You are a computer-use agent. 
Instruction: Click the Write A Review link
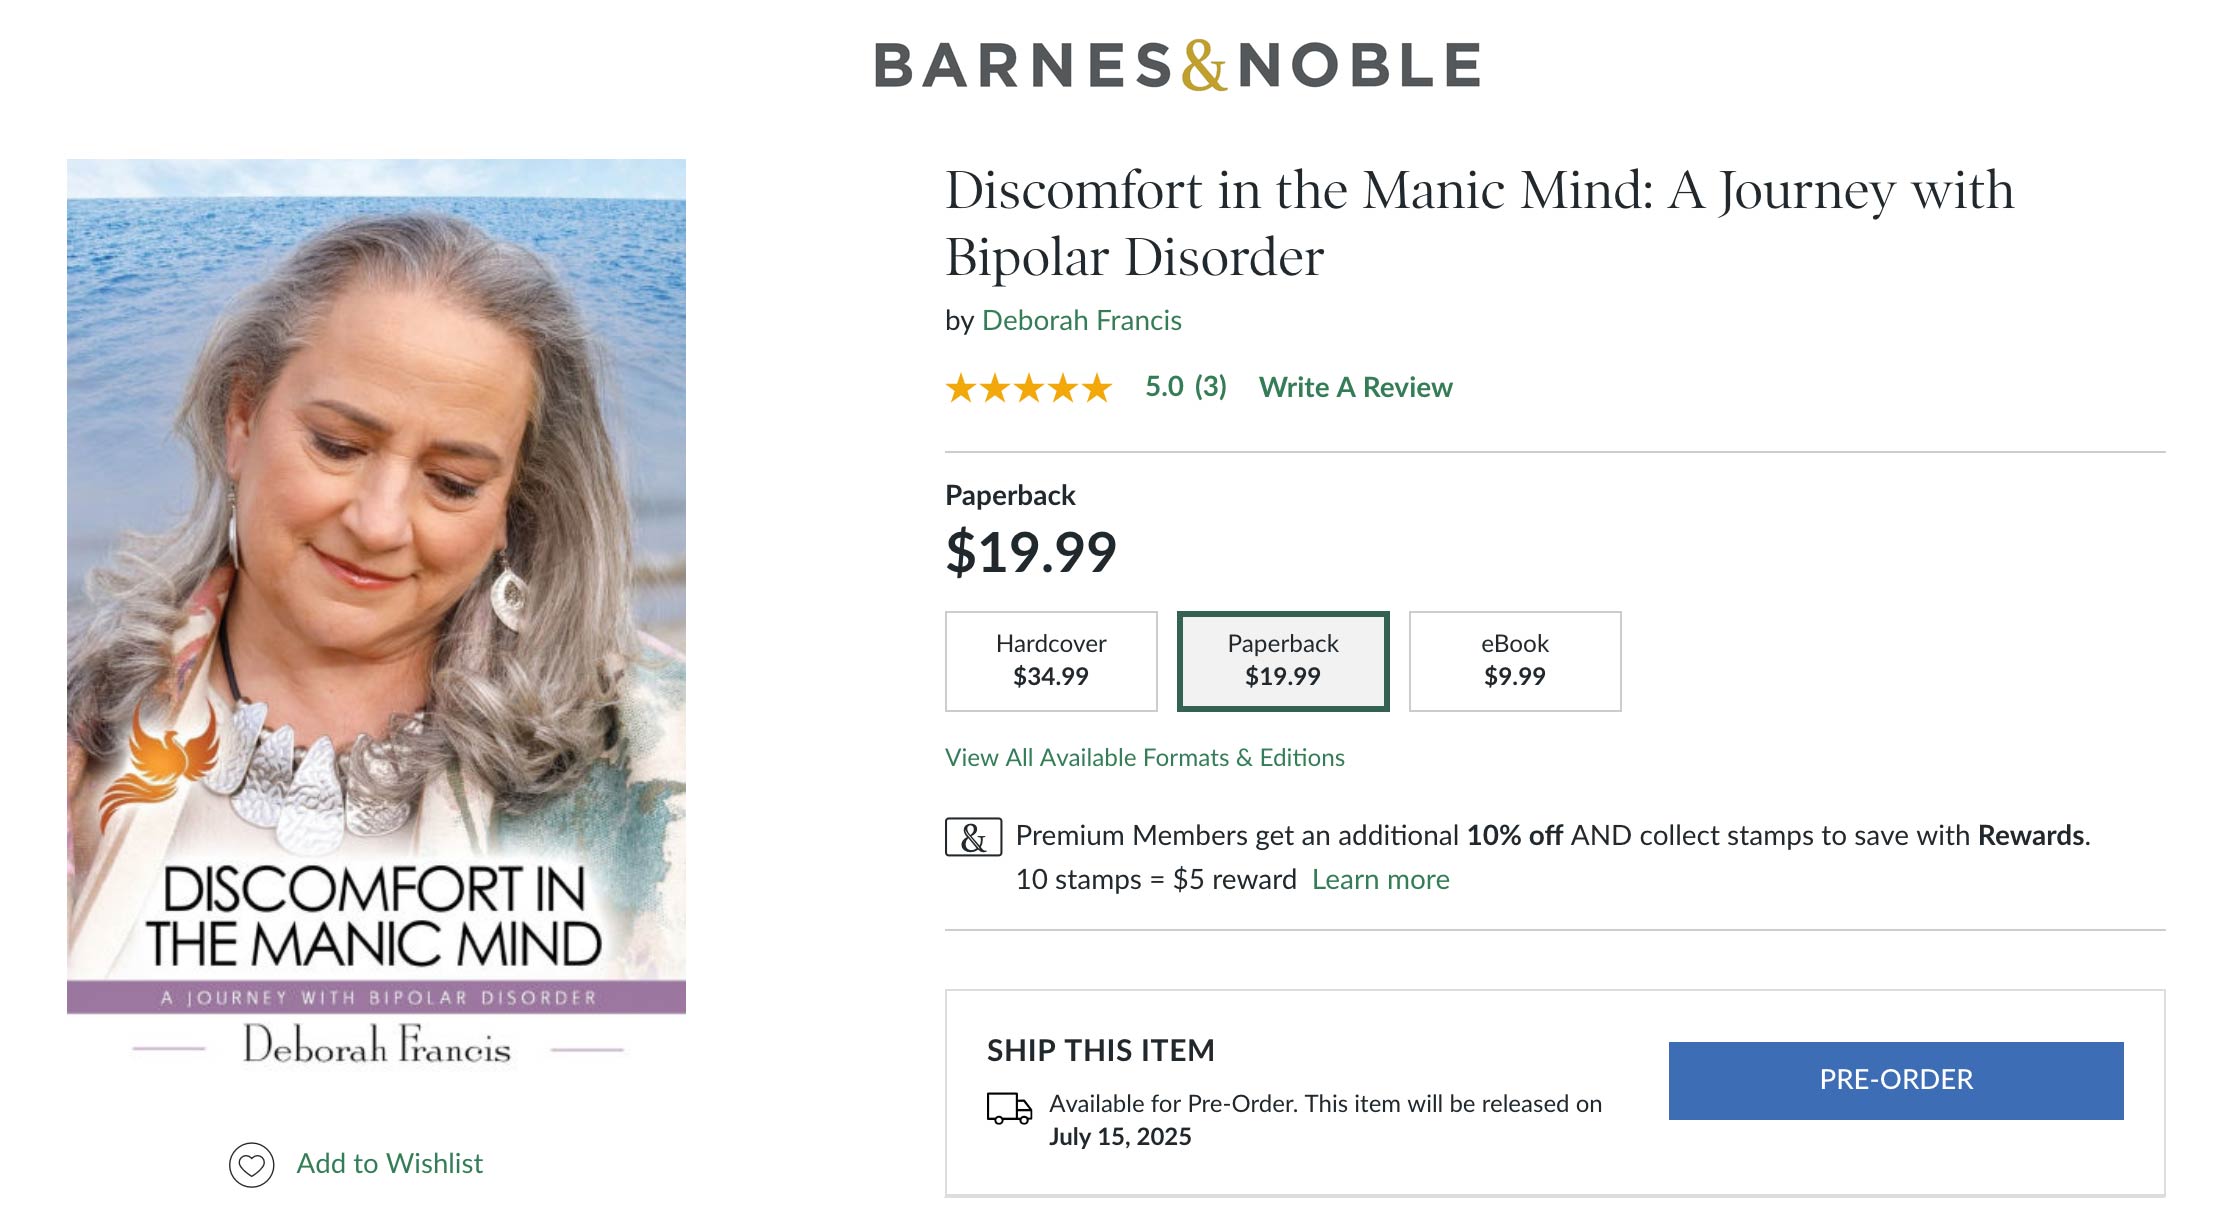[x=1355, y=388]
